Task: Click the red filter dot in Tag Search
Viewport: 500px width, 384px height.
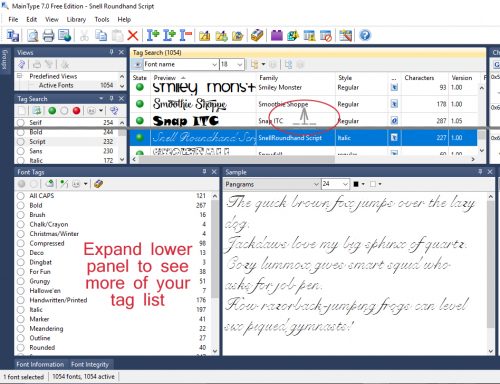Action: 76,111
